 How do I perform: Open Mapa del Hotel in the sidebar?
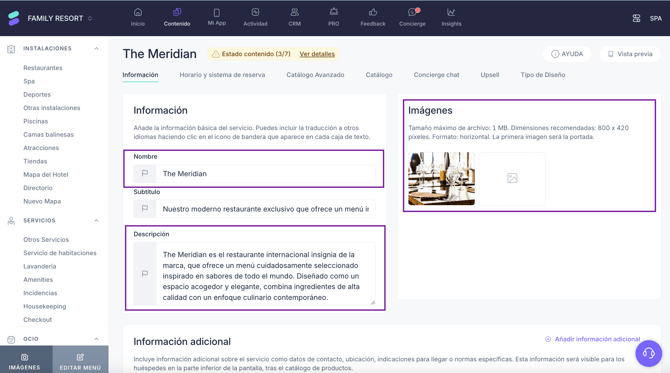point(46,174)
